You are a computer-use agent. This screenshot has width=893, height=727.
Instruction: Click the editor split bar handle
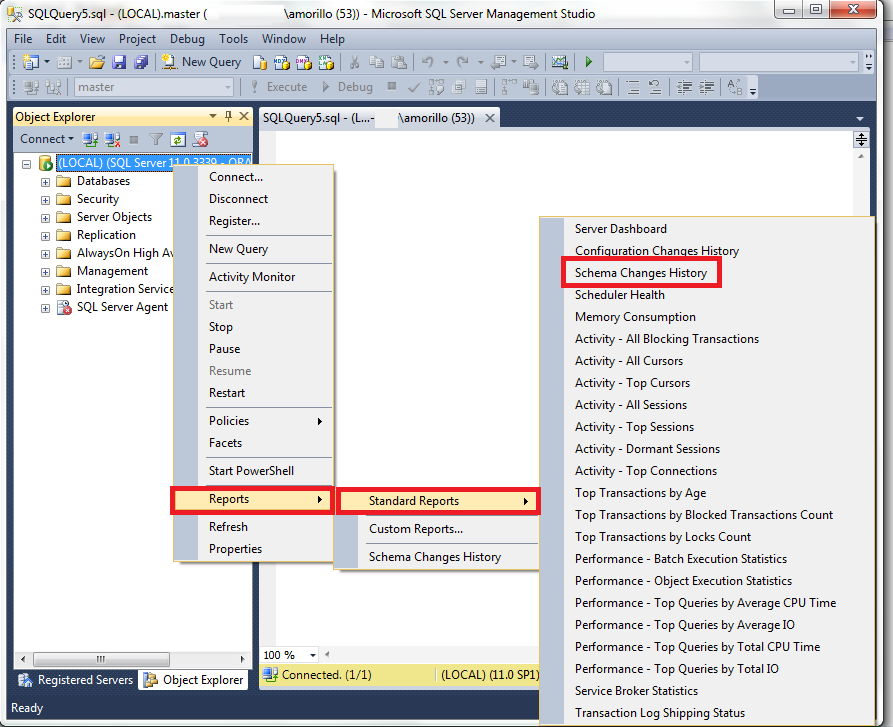pos(861,139)
